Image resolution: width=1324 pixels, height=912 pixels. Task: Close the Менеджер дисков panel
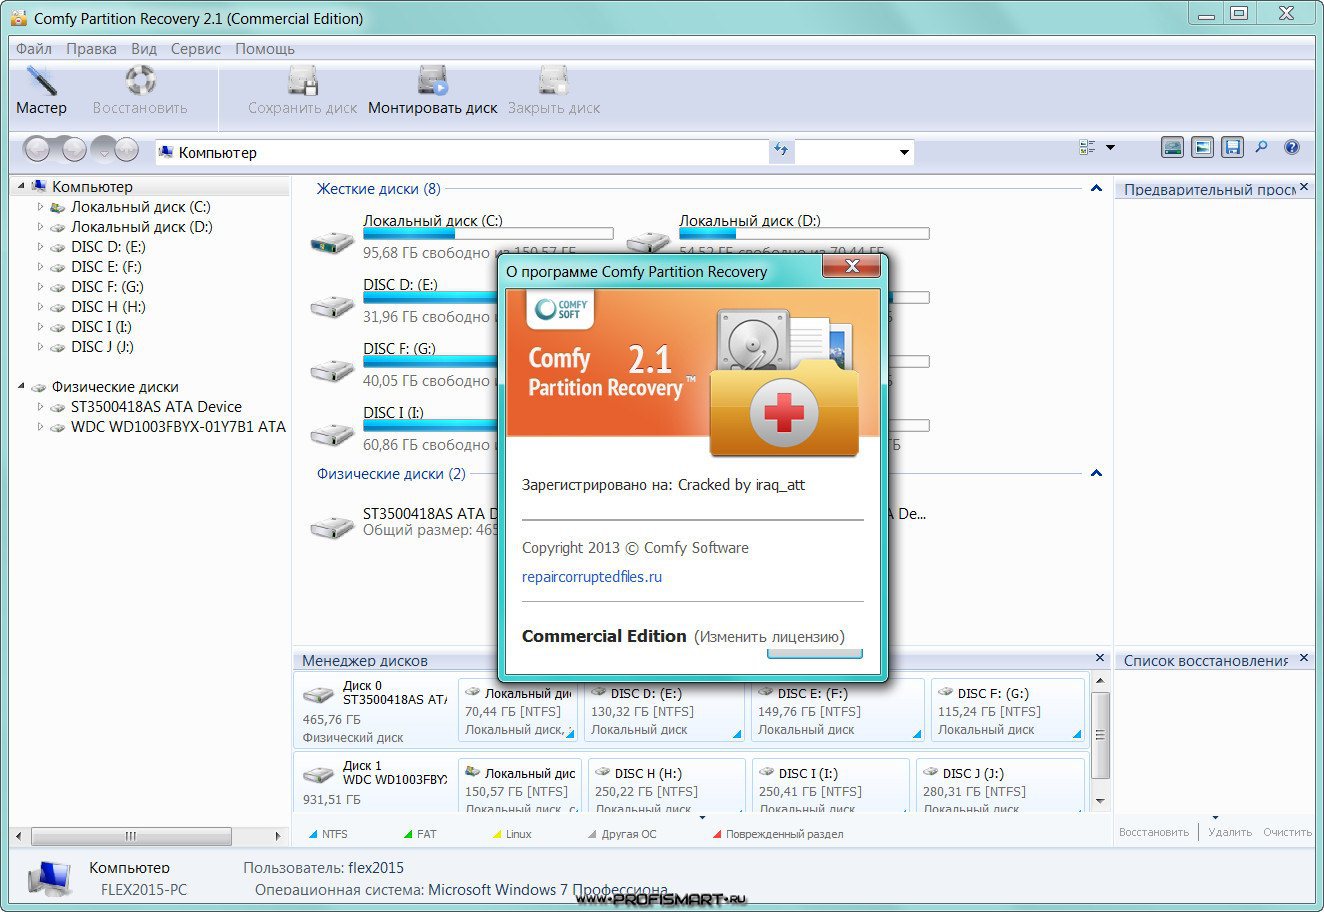tap(1100, 658)
